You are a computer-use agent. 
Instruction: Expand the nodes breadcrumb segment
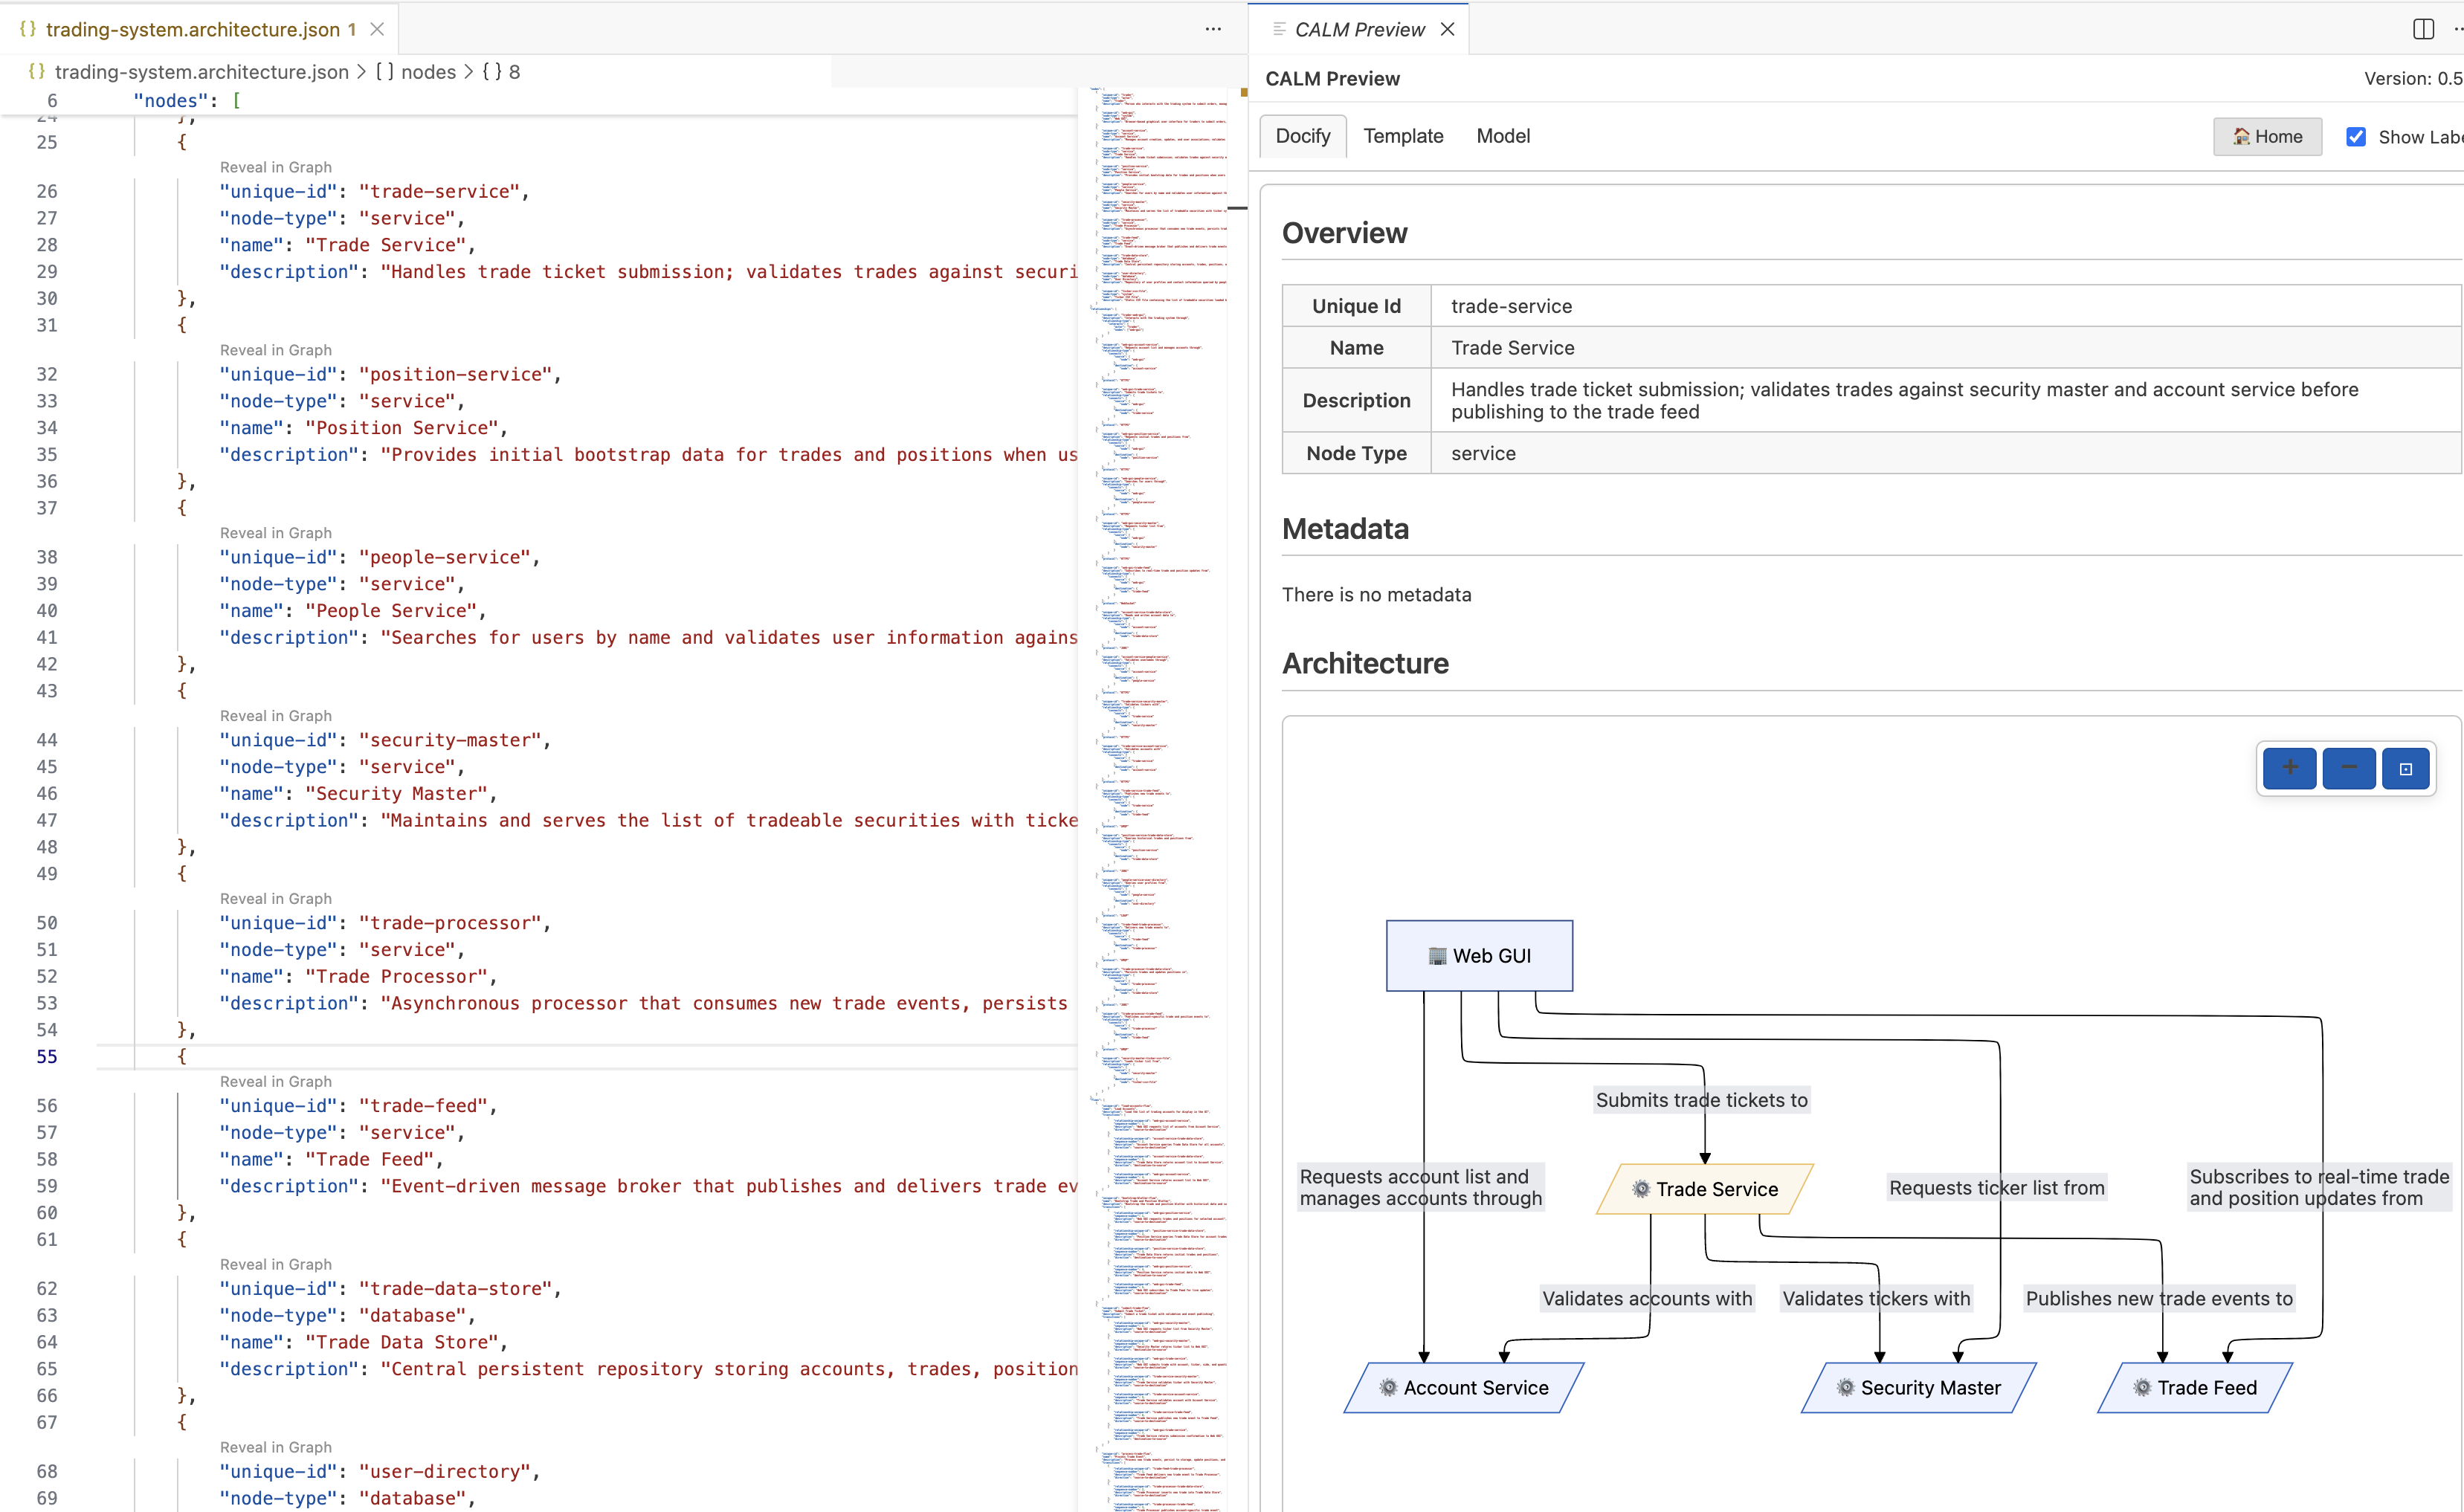[428, 72]
